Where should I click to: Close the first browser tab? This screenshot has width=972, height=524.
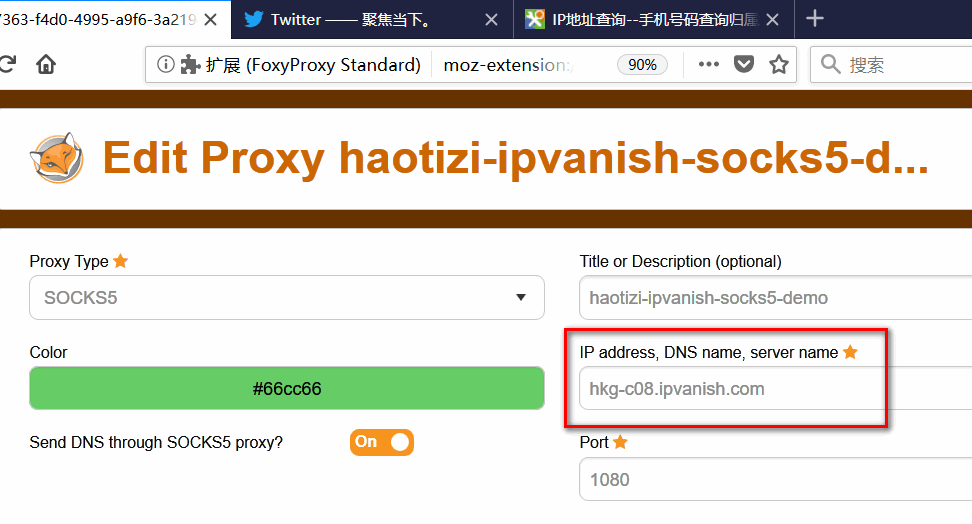pos(211,20)
